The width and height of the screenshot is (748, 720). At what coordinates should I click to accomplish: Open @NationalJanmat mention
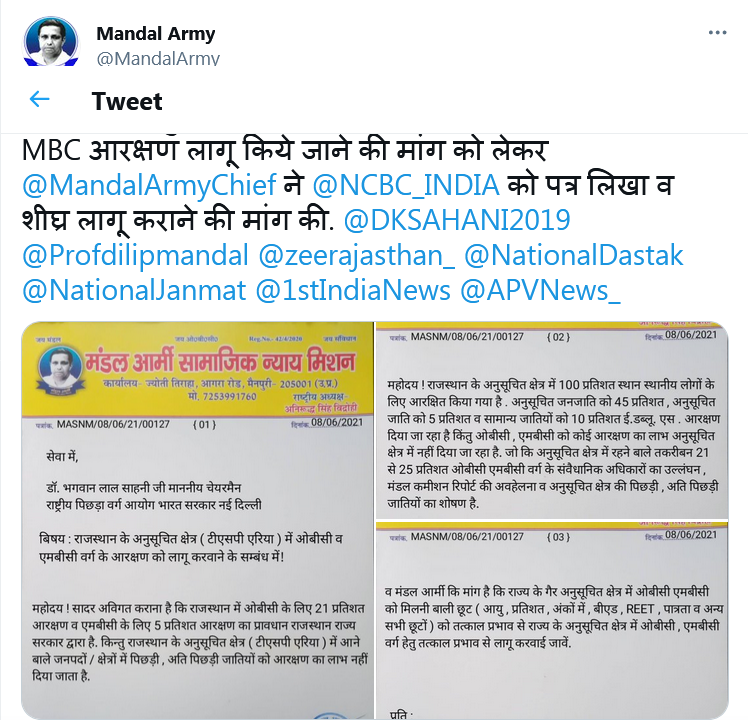pyautogui.click(x=134, y=291)
